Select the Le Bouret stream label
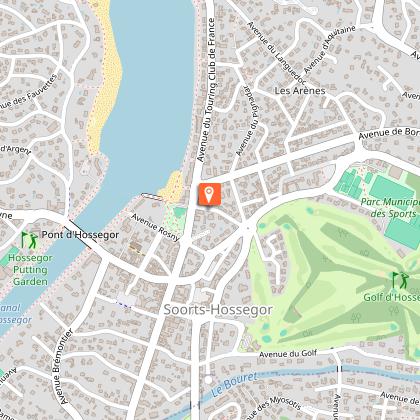Image resolution: width=420 pixels, height=420 pixels. point(235,384)
